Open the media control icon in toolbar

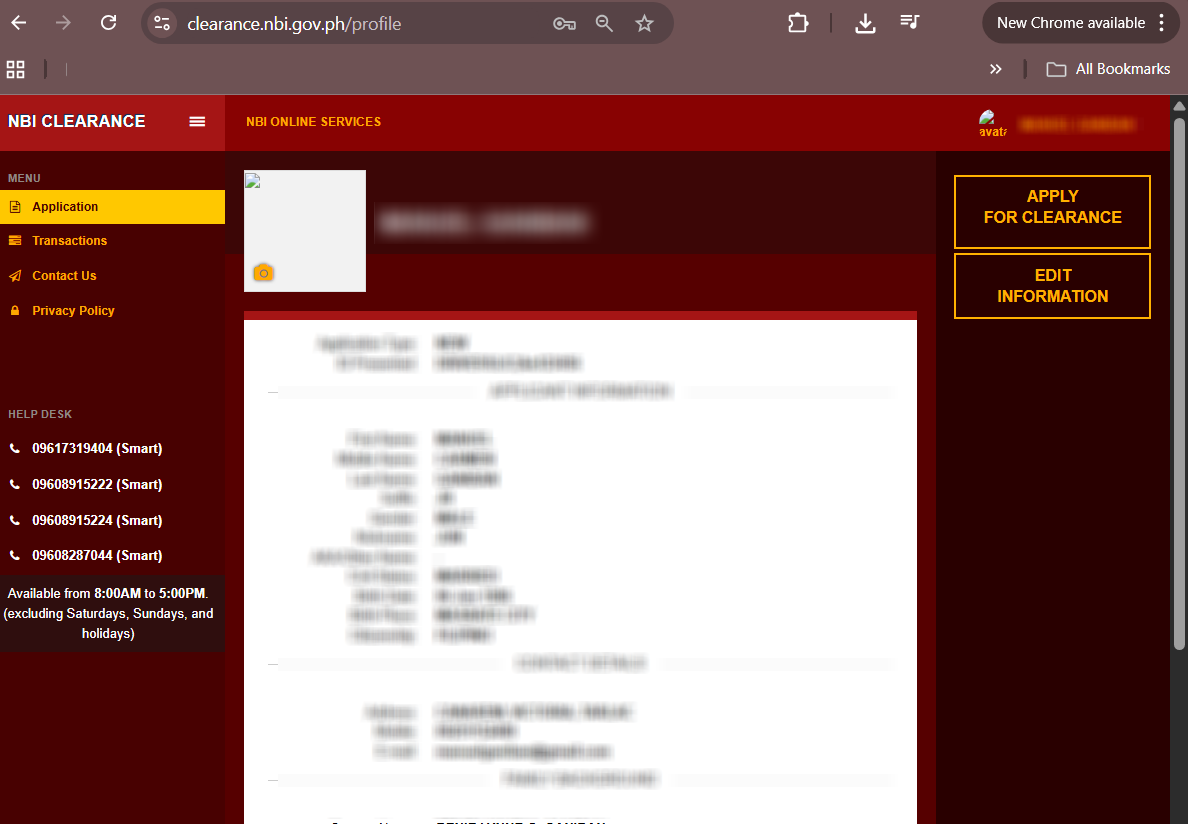tap(909, 23)
